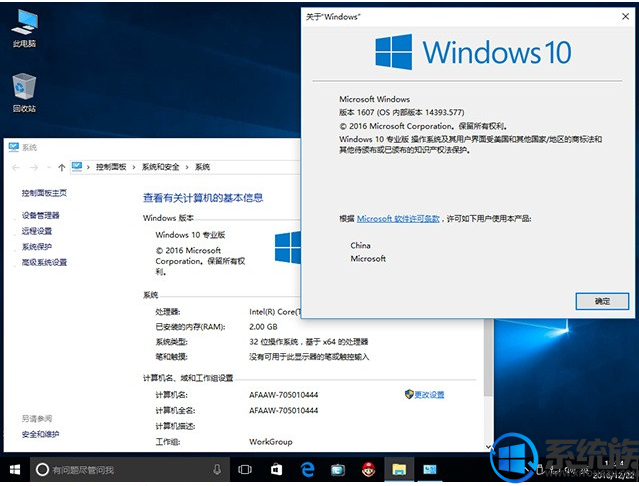
Task: Launch Windows Store from taskbar
Action: (276, 470)
